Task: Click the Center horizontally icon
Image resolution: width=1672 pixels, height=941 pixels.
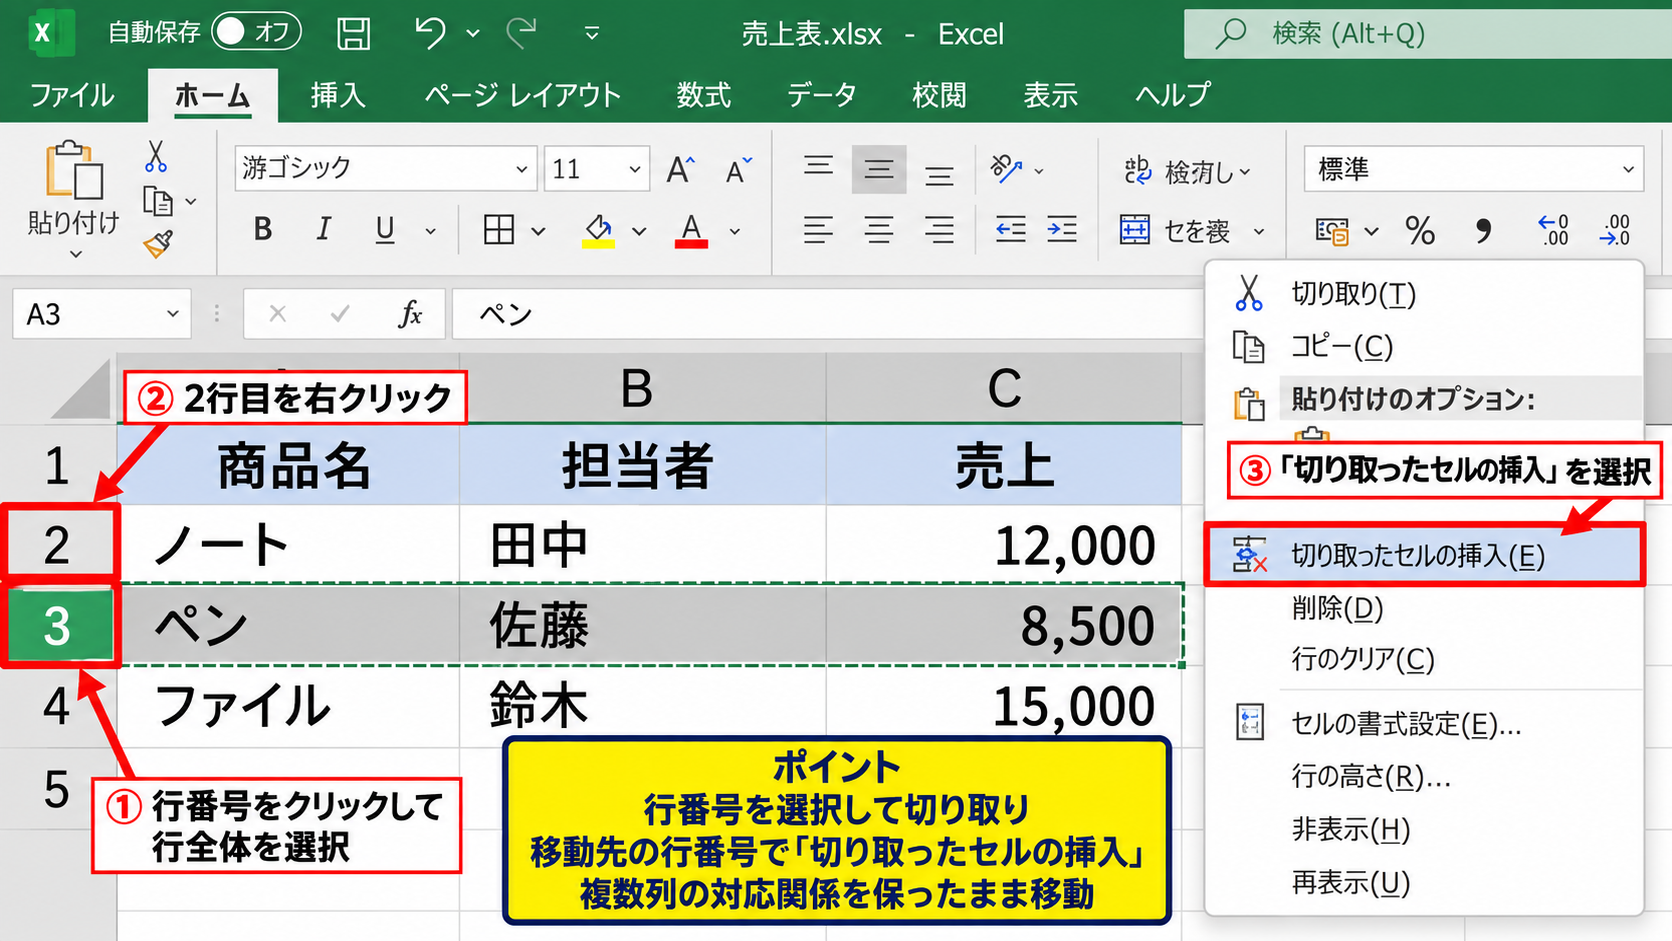Action: [x=879, y=230]
